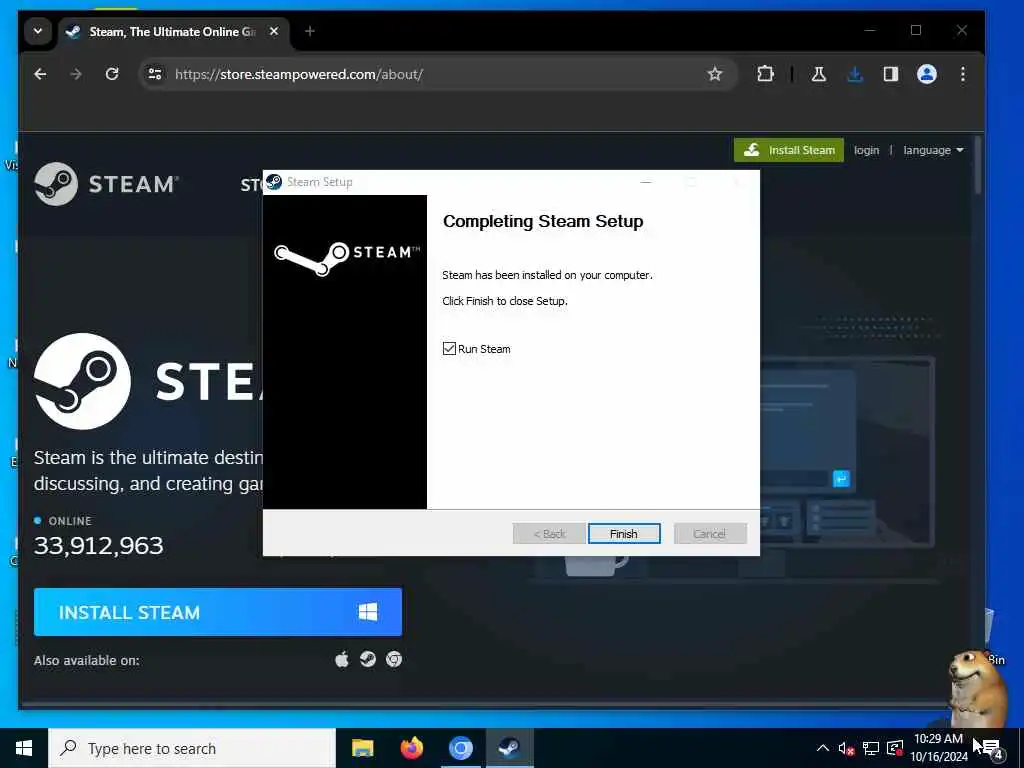Check the Run Steam checkbox
Screen dimensions: 1024x768
[x=449, y=349]
